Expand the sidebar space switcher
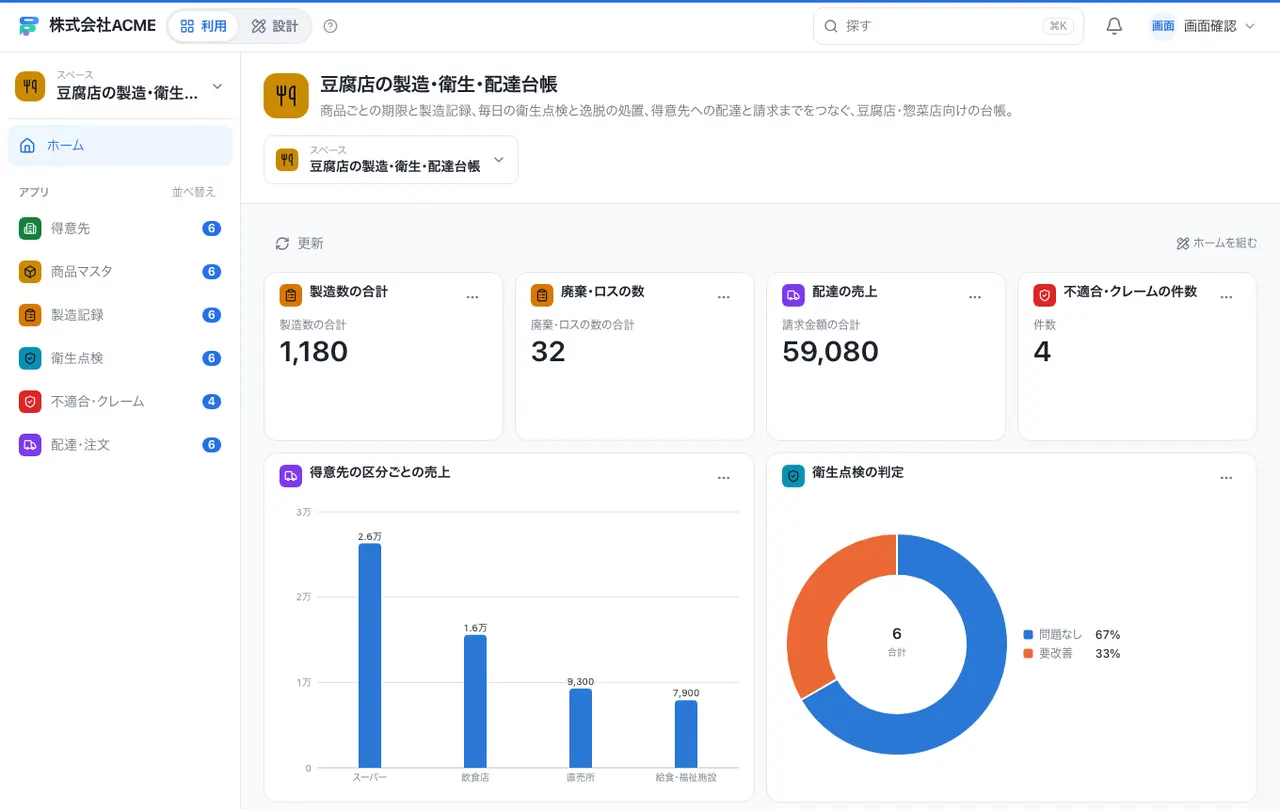The height and width of the screenshot is (809, 1280). (120, 86)
